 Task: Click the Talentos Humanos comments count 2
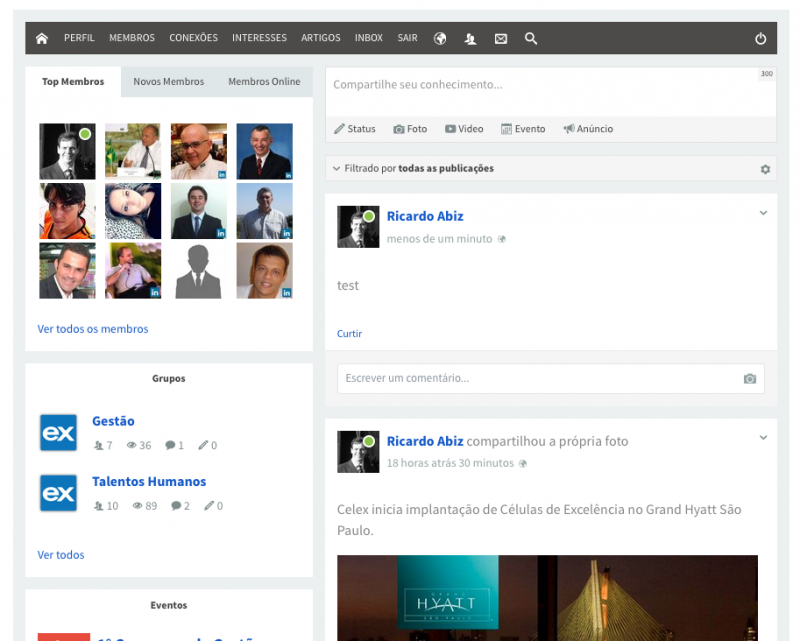pos(181,506)
